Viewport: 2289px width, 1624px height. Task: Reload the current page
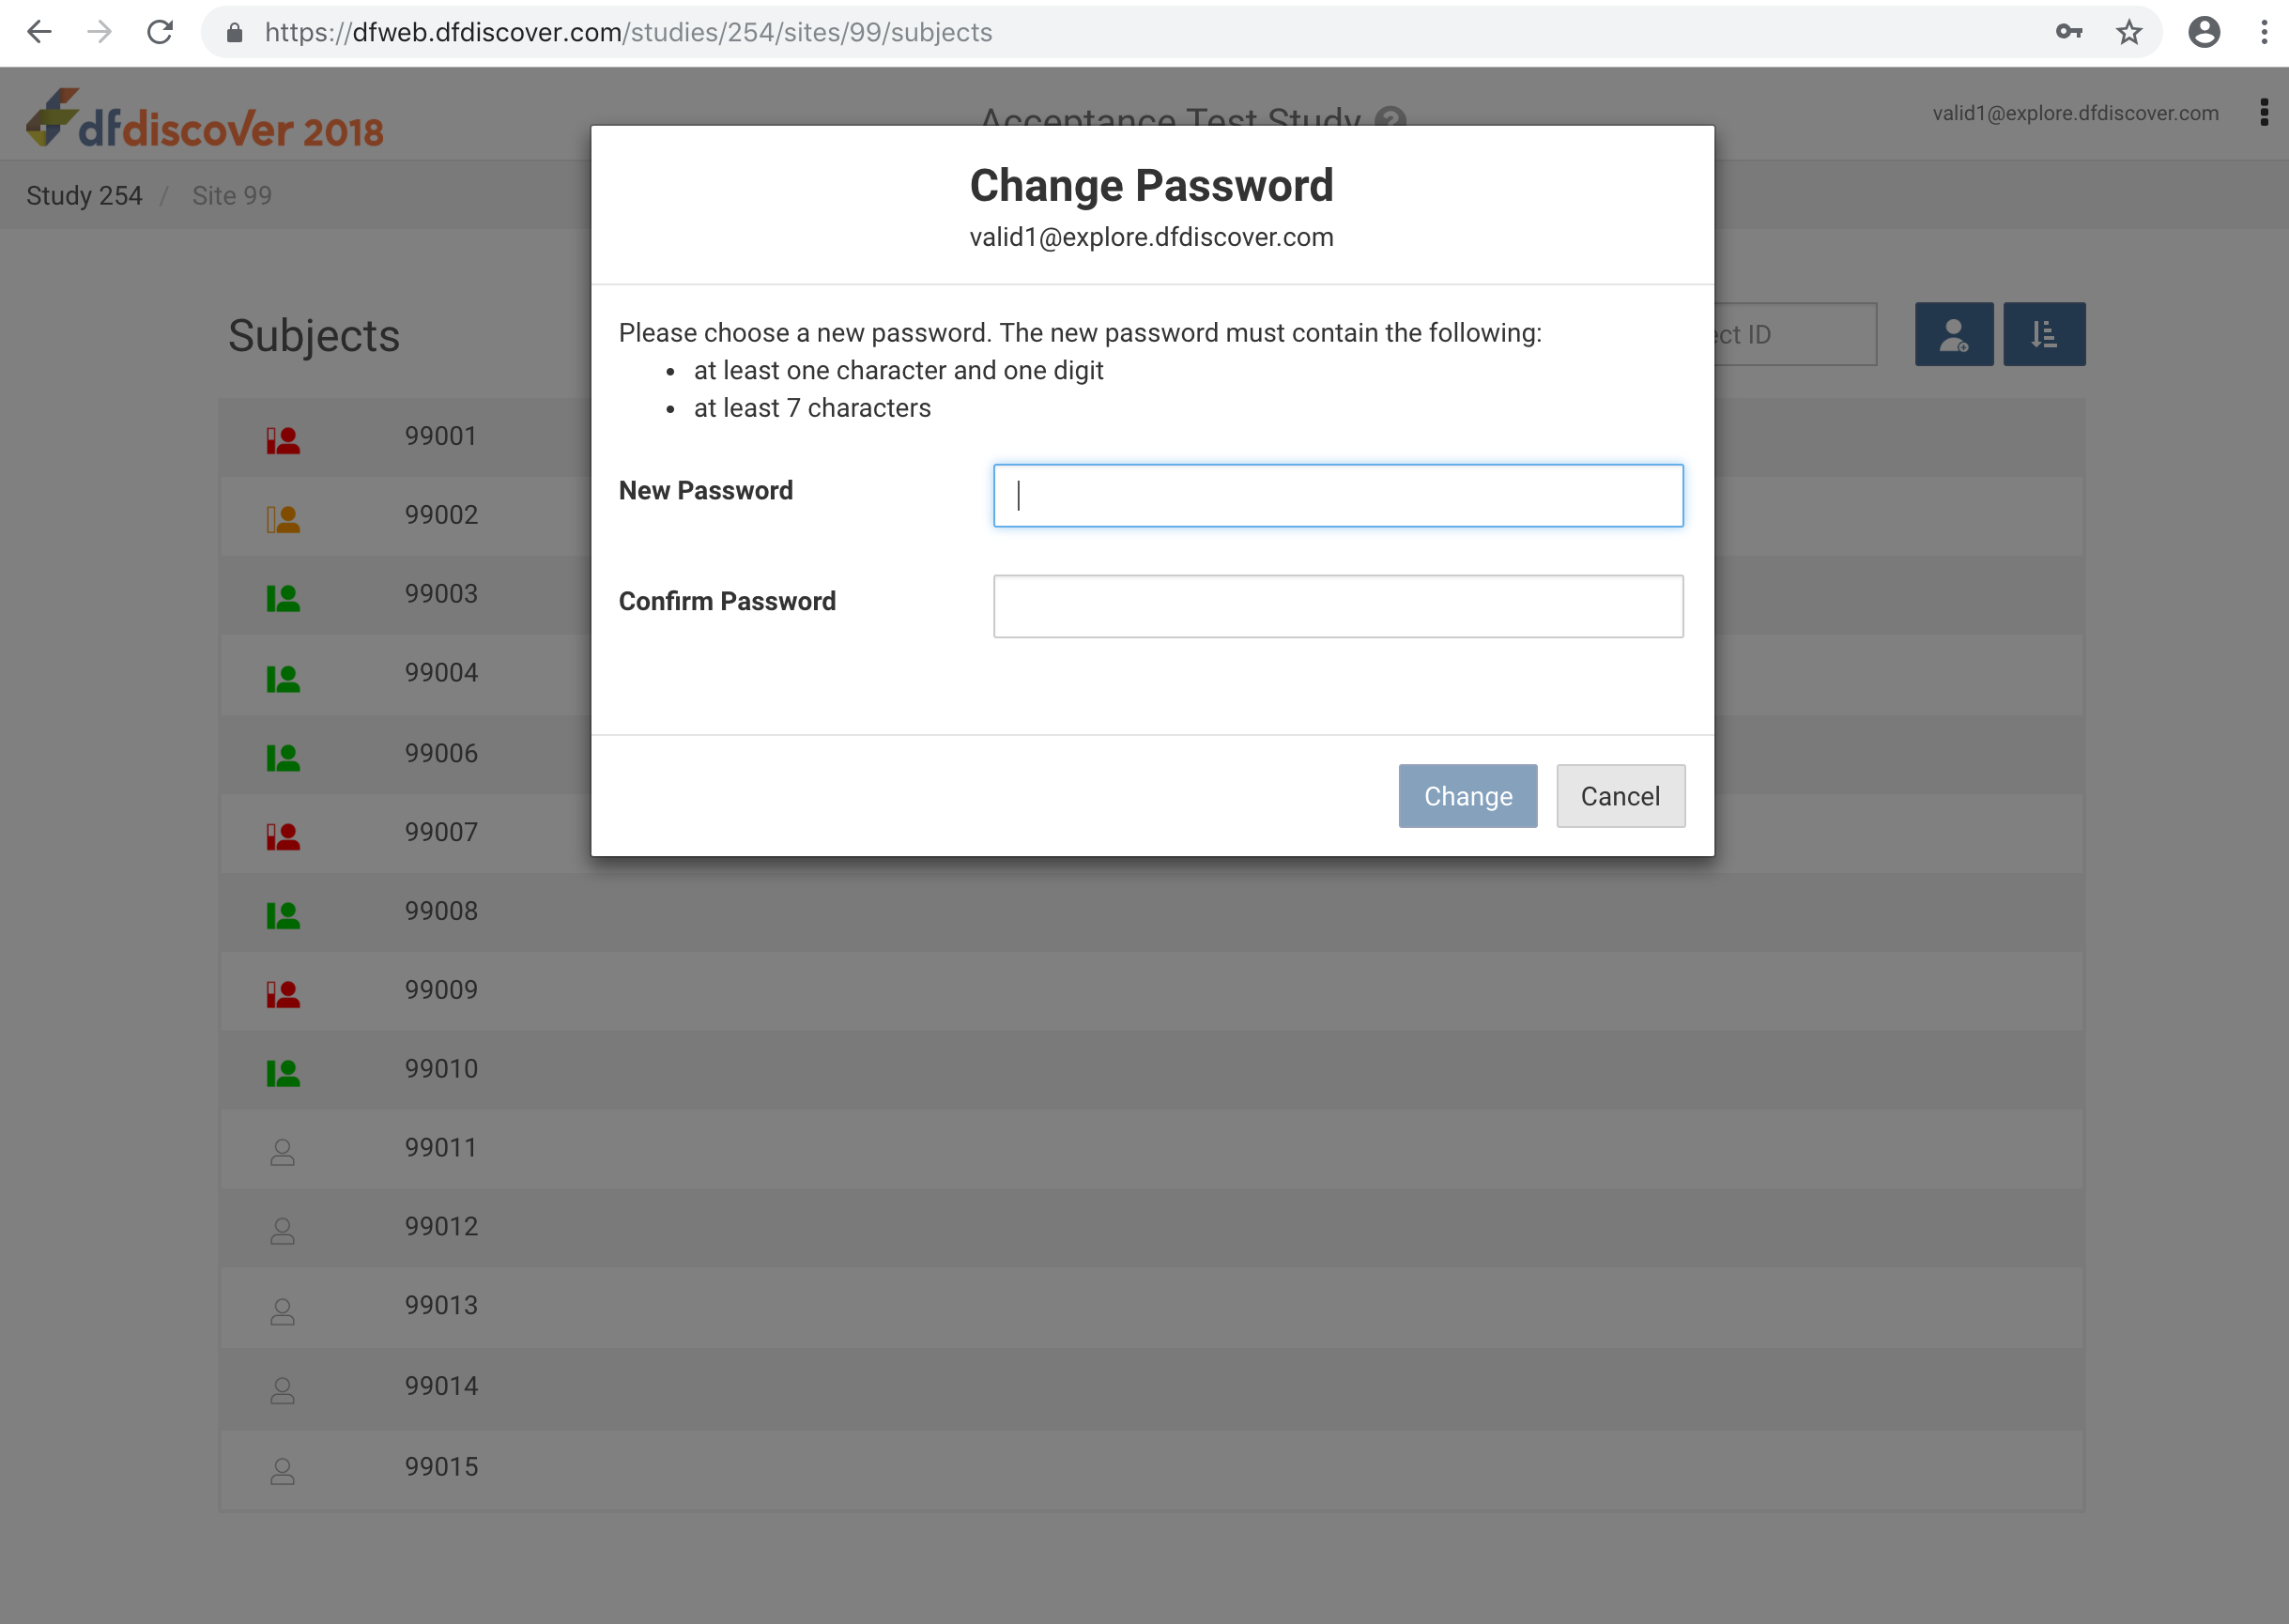coord(160,33)
